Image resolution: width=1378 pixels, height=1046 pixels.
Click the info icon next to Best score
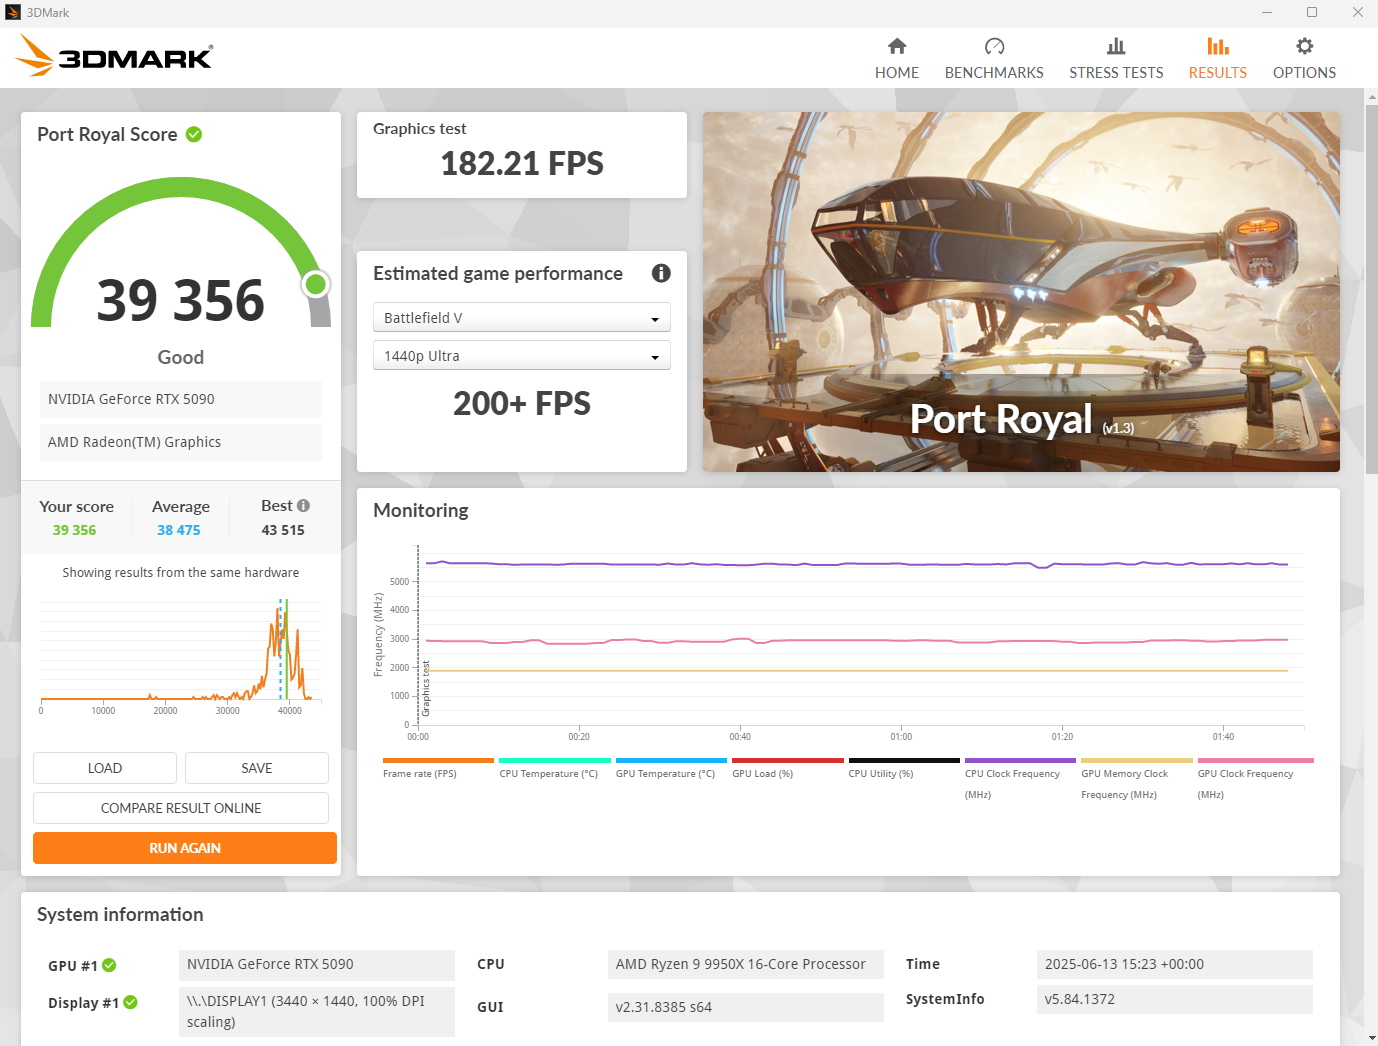(x=306, y=505)
